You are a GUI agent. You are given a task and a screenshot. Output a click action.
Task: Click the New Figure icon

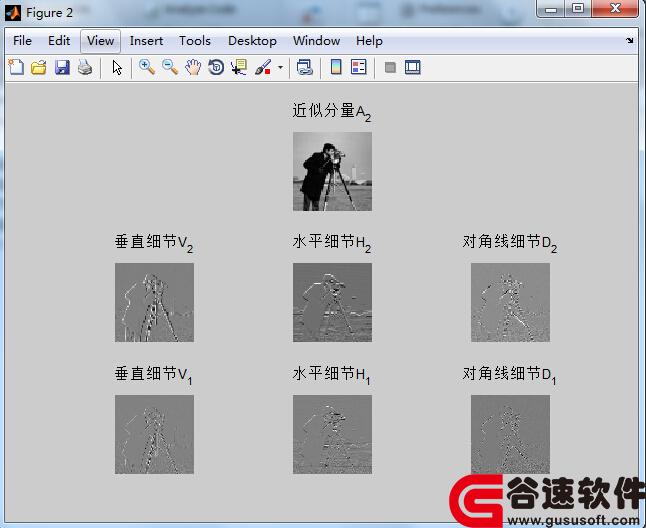click(16, 67)
